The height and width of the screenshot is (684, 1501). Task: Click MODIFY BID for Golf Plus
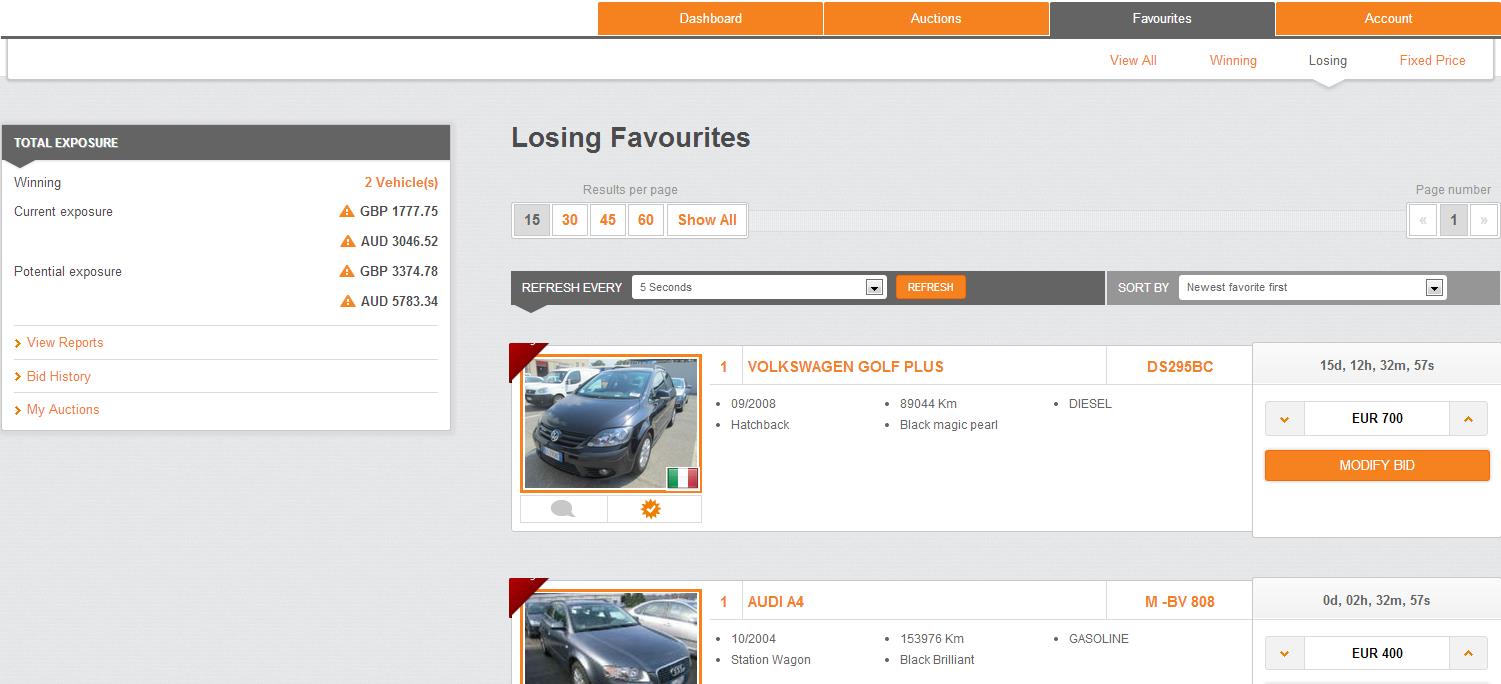[x=1377, y=465]
